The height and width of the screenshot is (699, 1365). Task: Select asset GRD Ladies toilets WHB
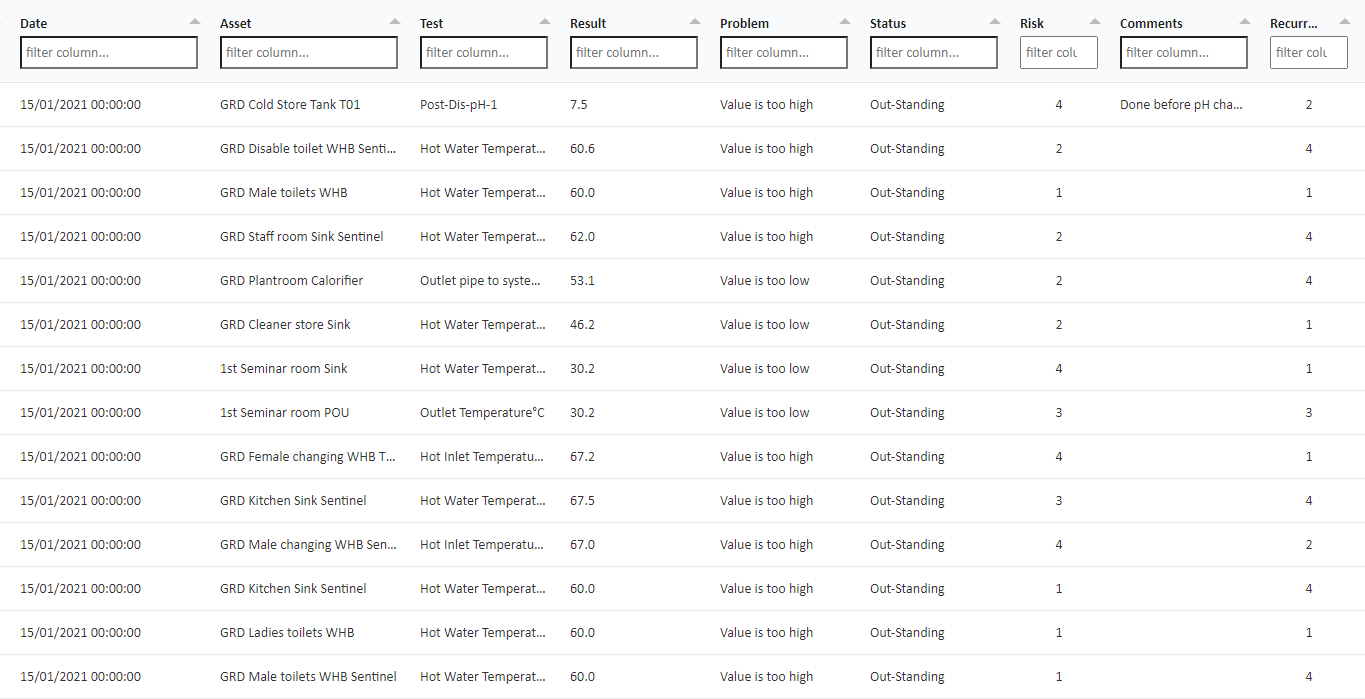point(287,632)
